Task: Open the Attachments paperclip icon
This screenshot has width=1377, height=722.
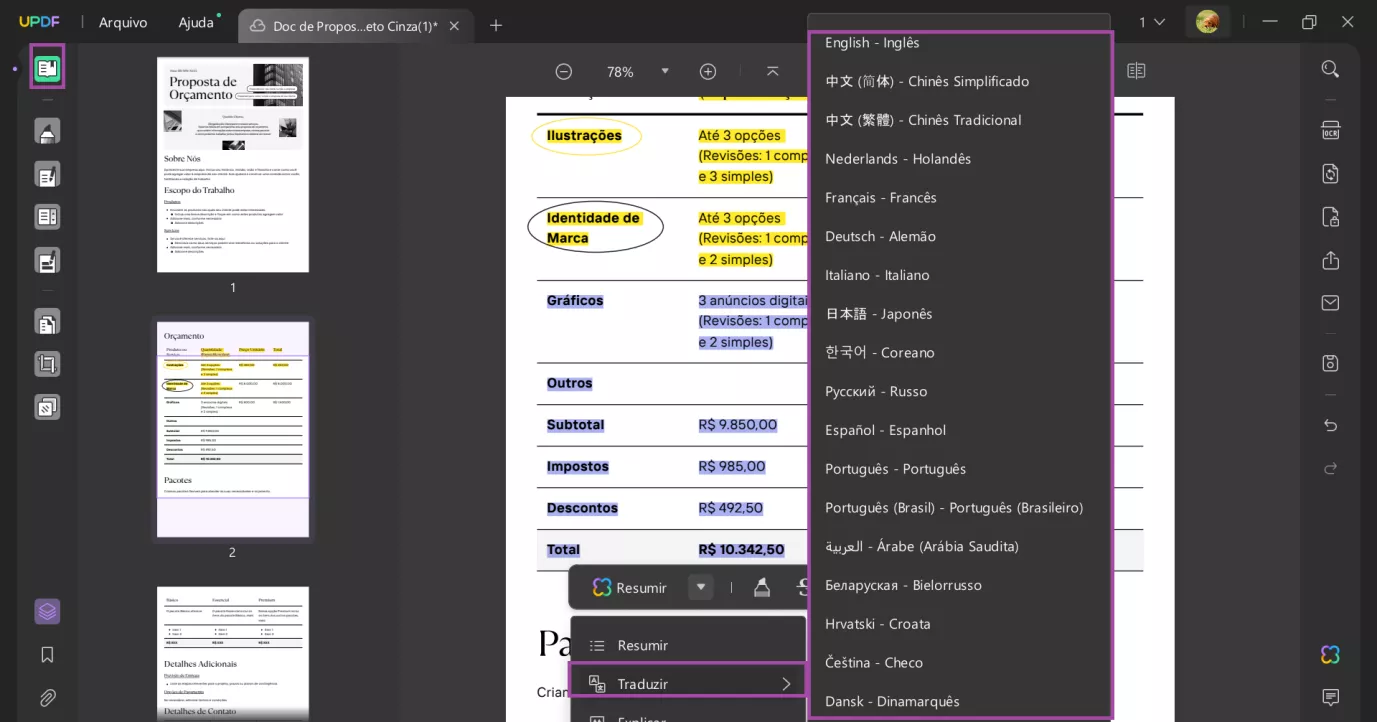Action: [x=47, y=698]
